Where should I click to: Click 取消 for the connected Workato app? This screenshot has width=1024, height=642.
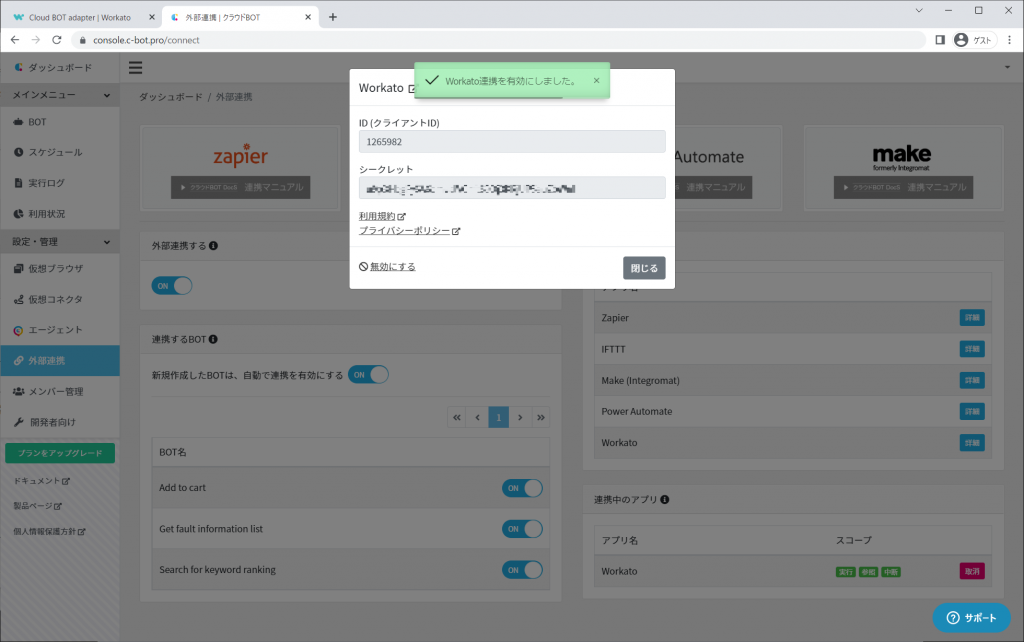[x=972, y=571]
